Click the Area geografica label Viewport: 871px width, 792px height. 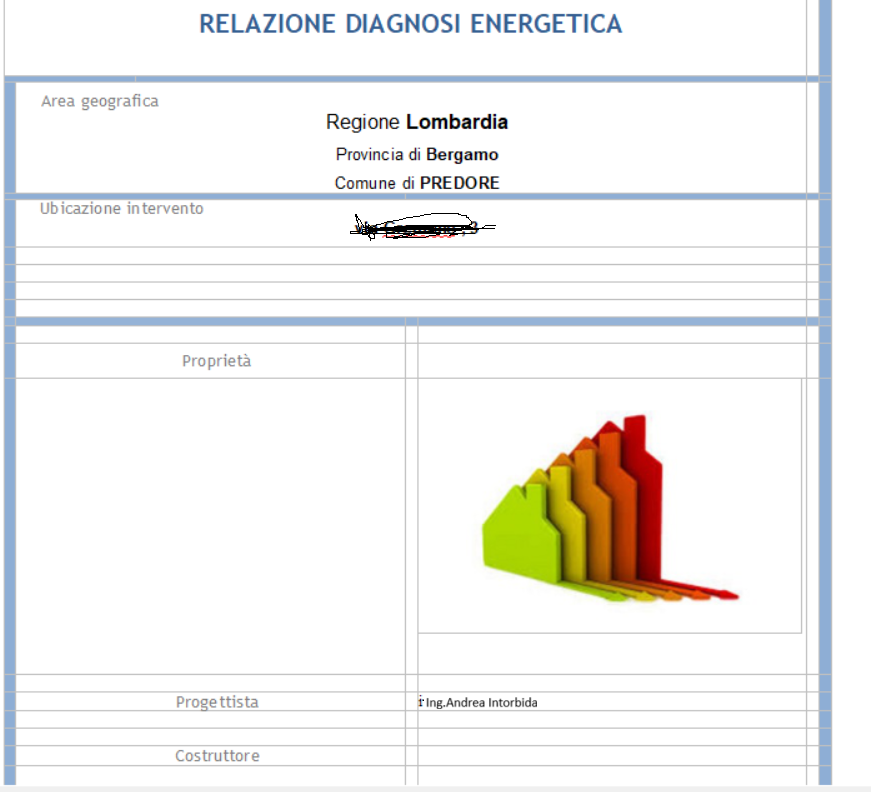[99, 101]
